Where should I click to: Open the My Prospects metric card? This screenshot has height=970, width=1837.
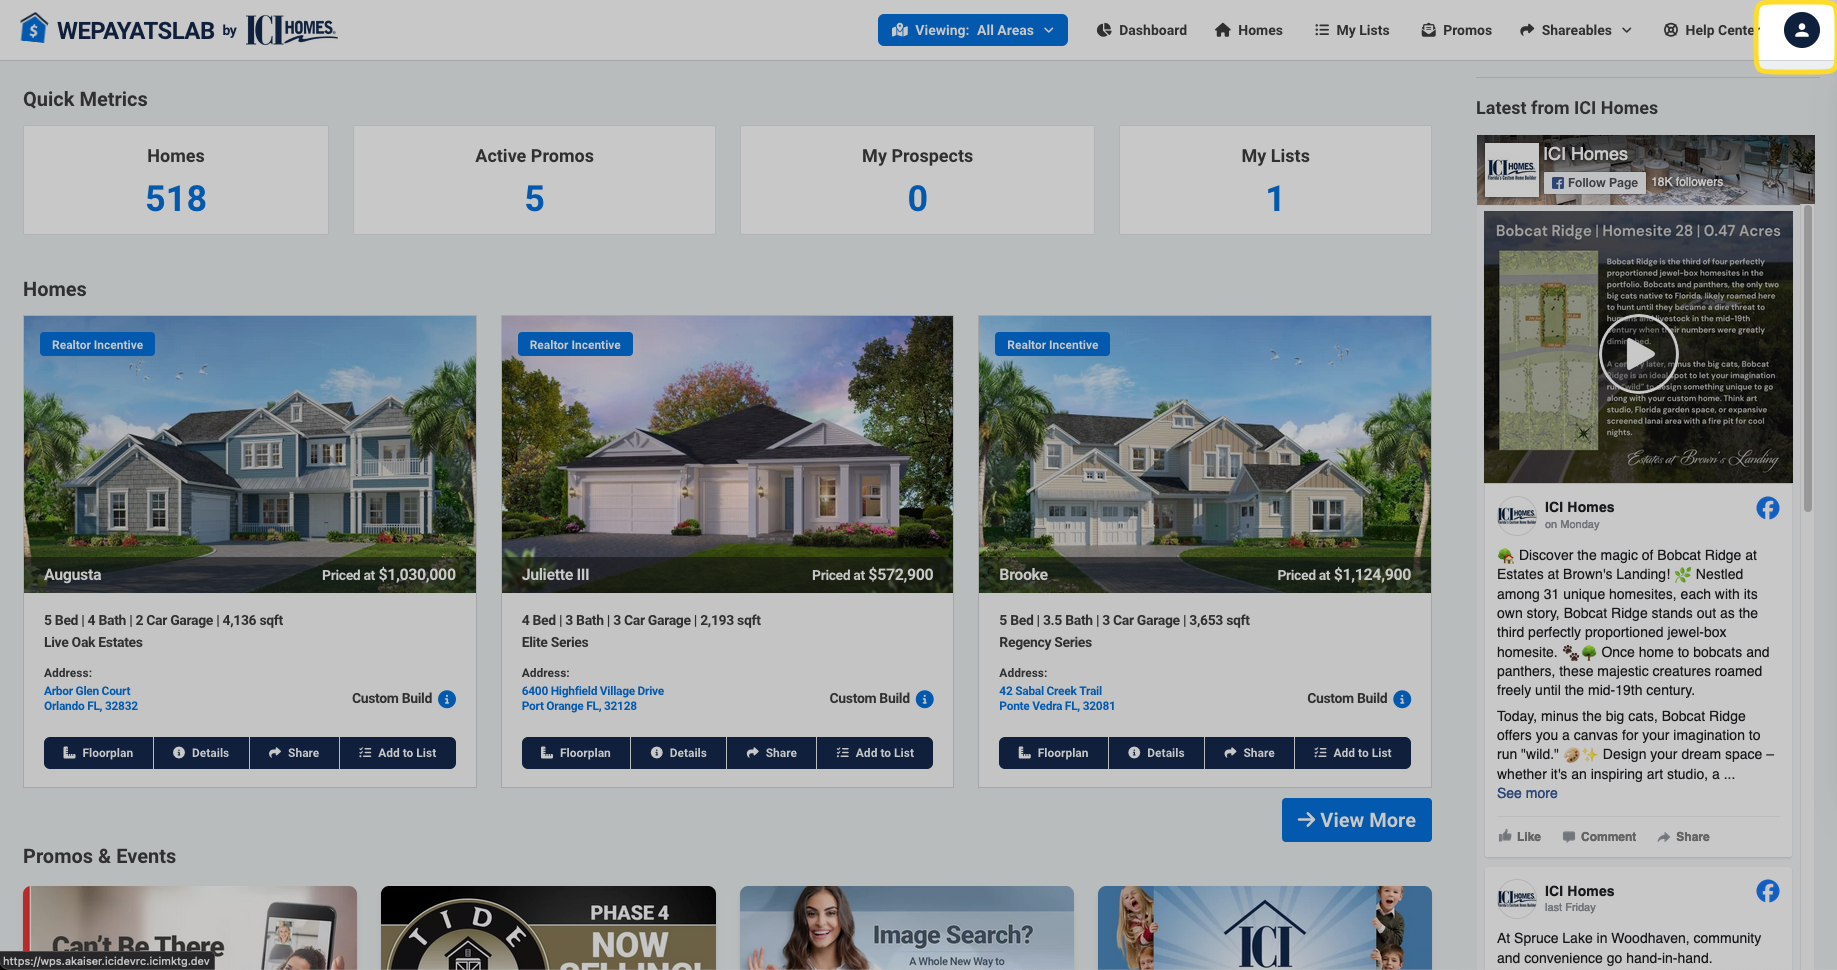pos(917,180)
